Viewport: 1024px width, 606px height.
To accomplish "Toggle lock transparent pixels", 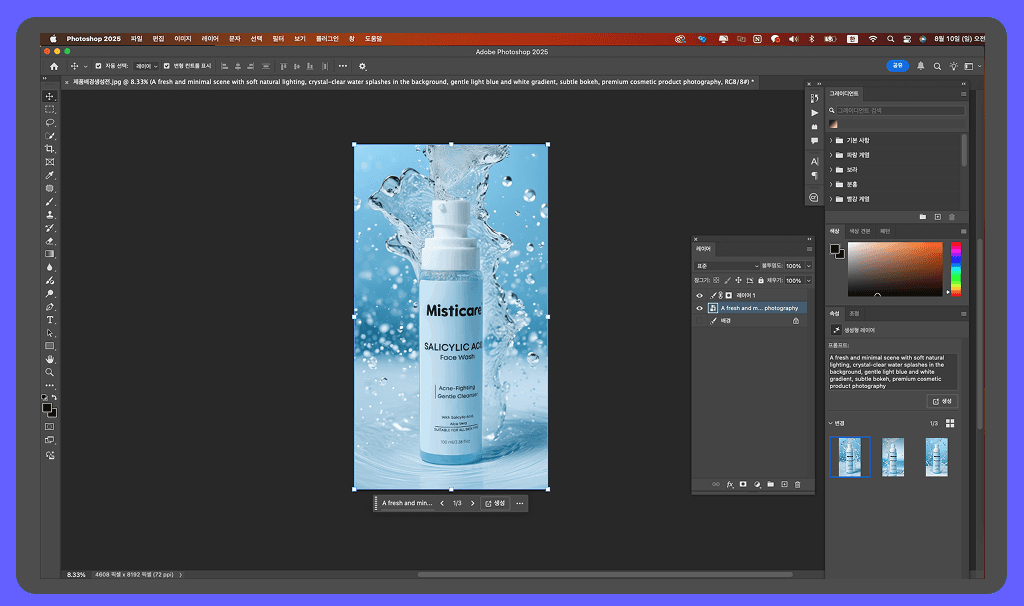I will [716, 280].
